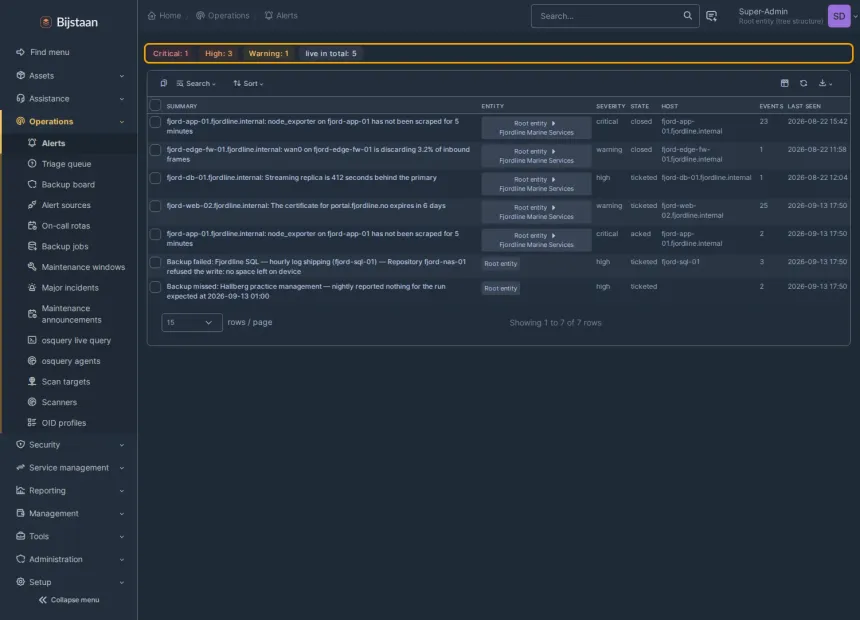Click the OID profiles icon
Image resolution: width=860 pixels, height=620 pixels.
(32, 422)
